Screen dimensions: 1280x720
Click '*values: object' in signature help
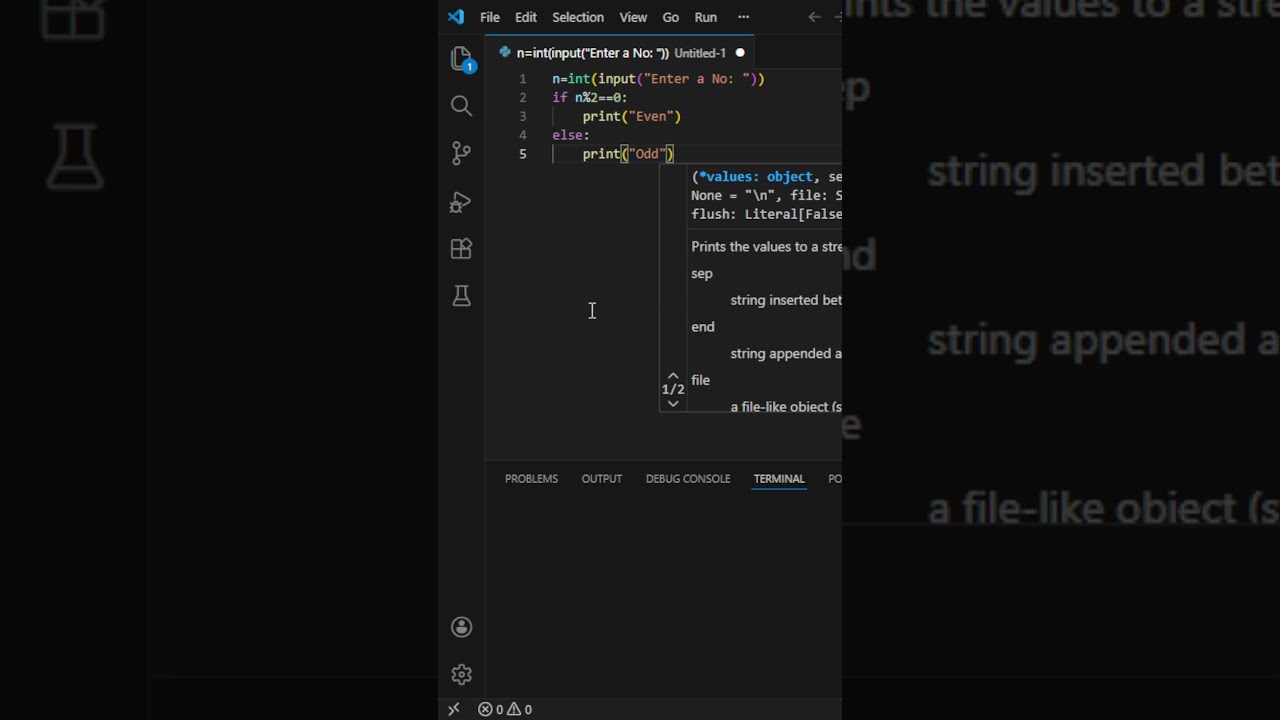coord(755,177)
